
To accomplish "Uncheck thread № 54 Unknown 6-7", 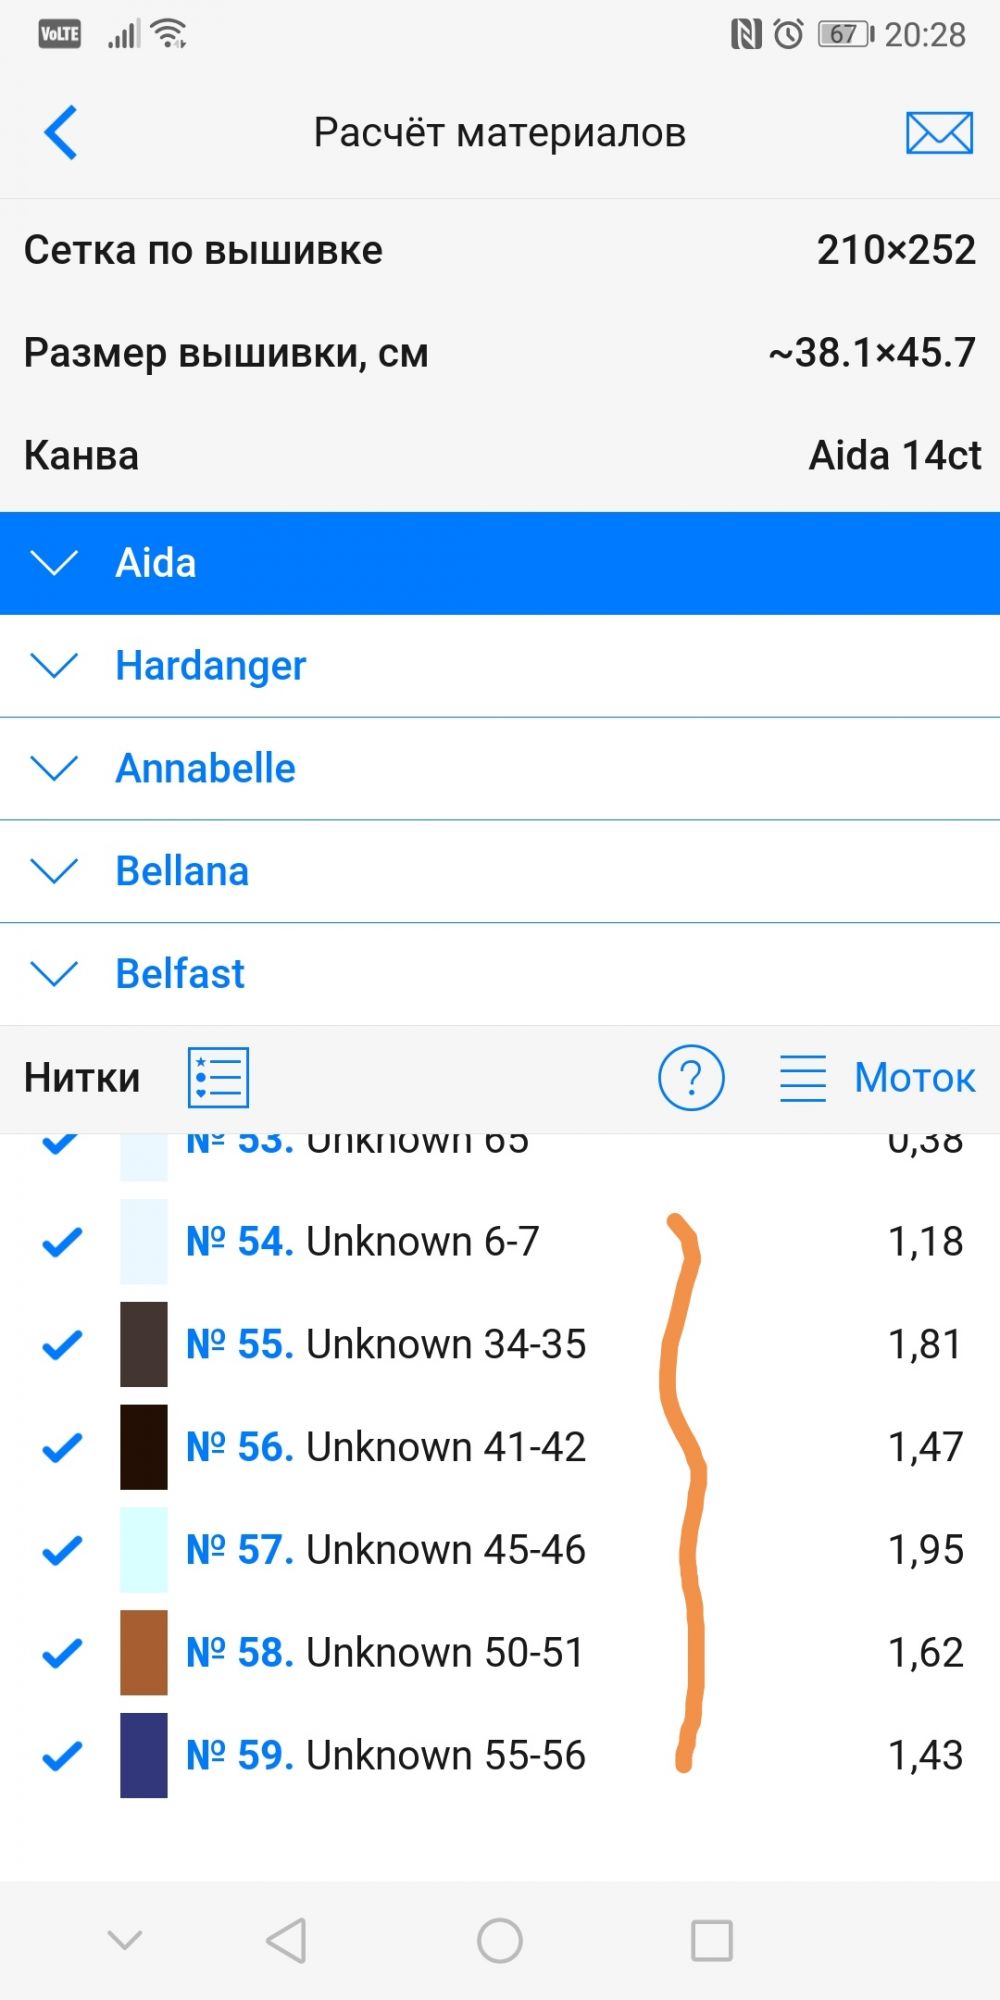I will [x=62, y=1242].
